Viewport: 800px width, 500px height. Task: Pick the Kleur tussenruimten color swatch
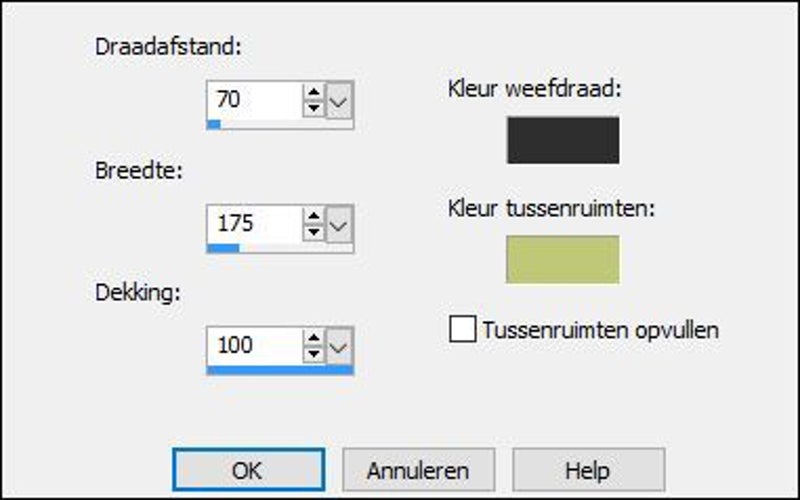click(563, 260)
